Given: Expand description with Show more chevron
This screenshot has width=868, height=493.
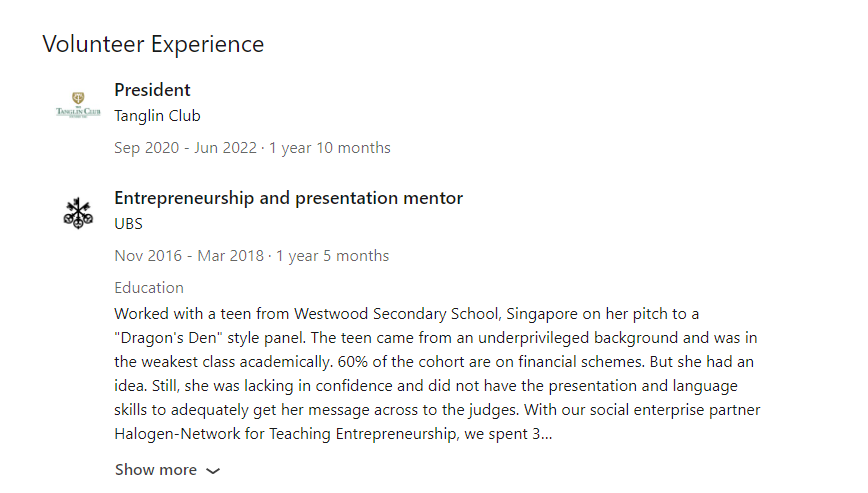Looking at the screenshot, I should (213, 471).
